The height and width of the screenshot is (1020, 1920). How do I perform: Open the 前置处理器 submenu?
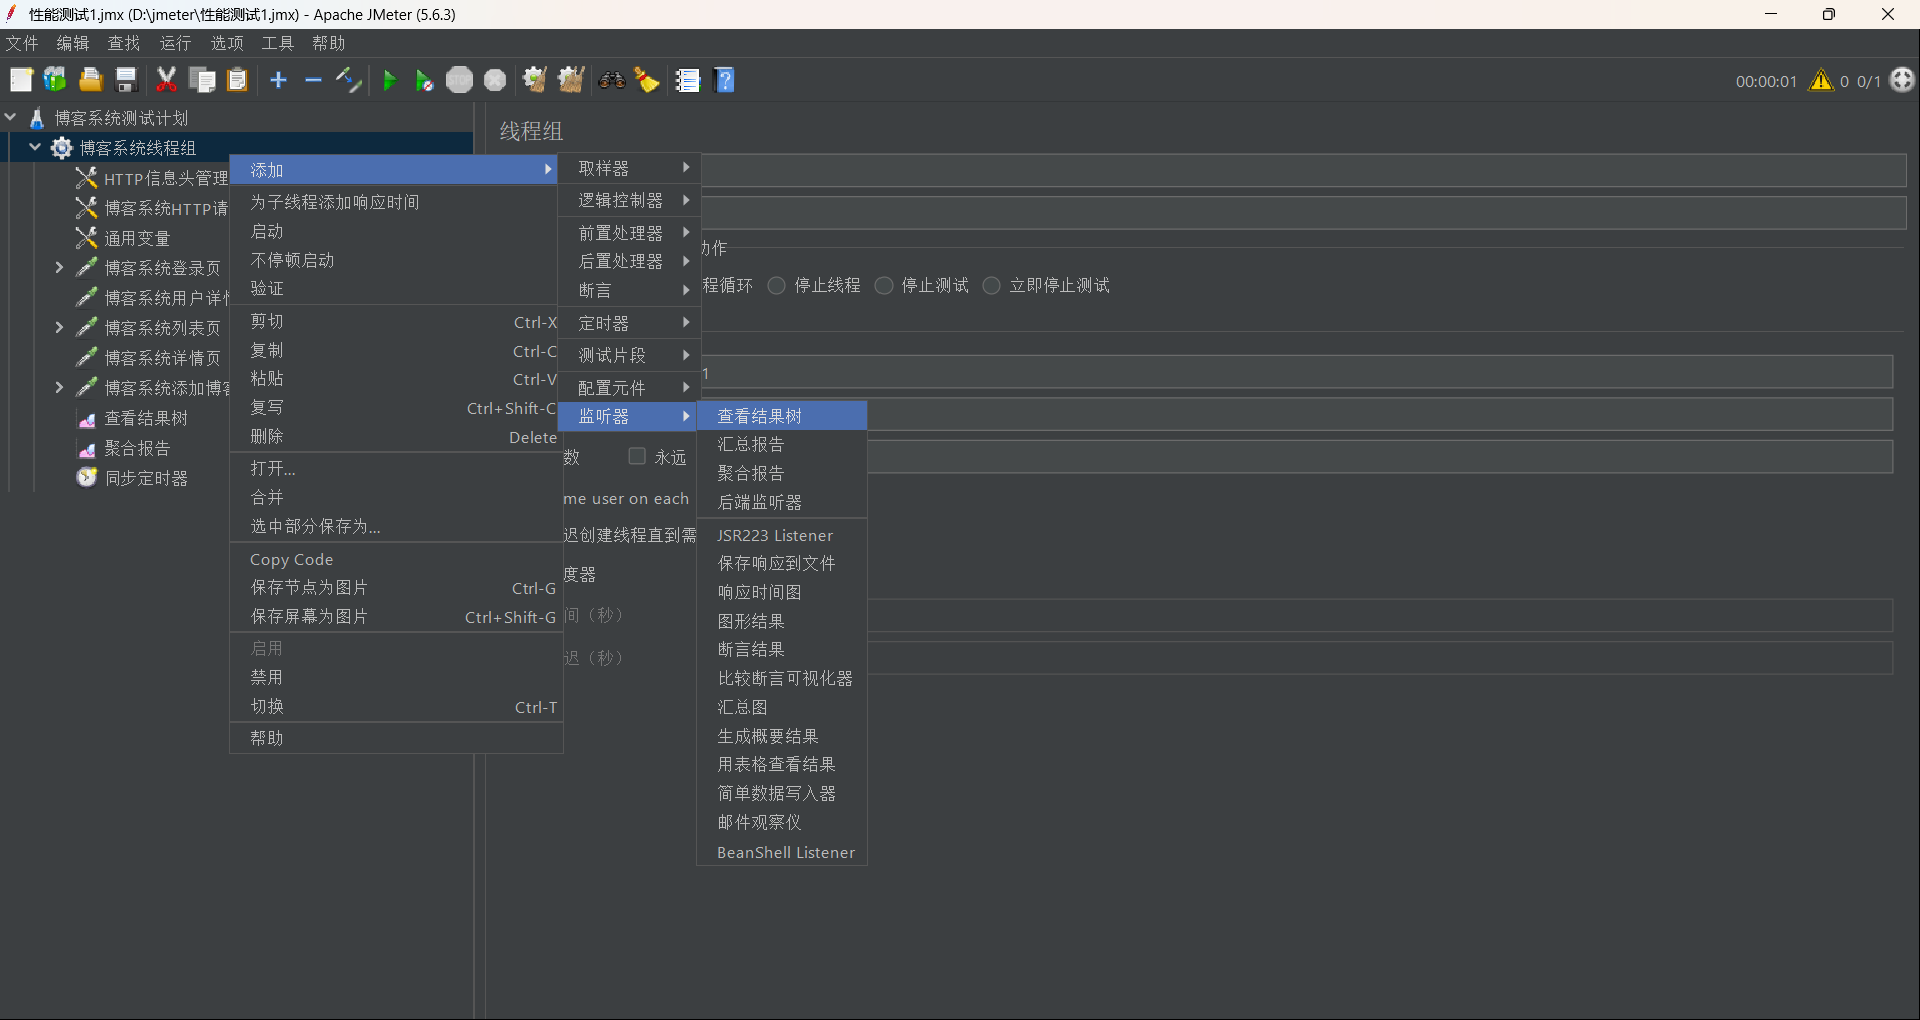629,232
